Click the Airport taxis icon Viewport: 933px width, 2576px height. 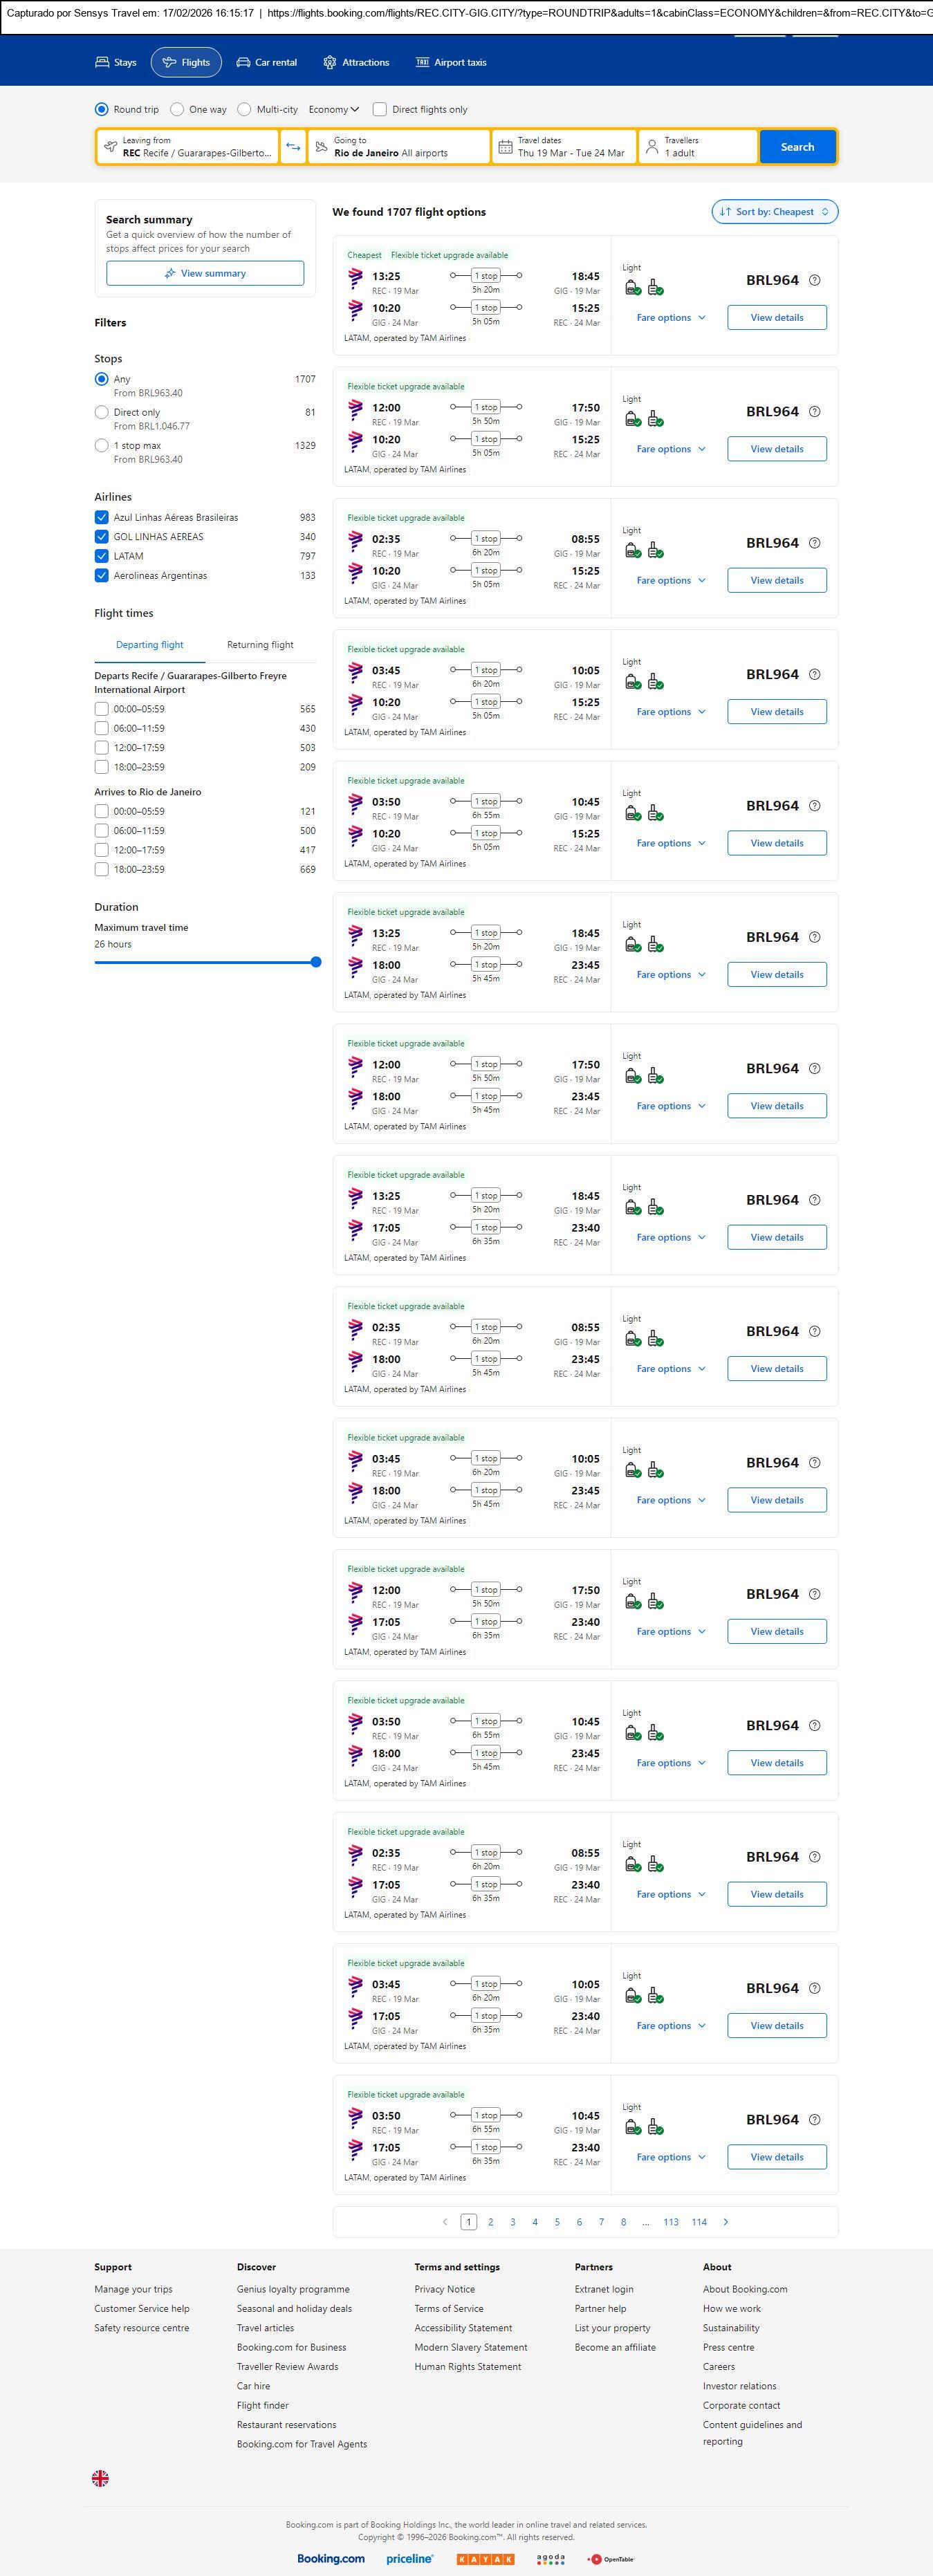422,62
